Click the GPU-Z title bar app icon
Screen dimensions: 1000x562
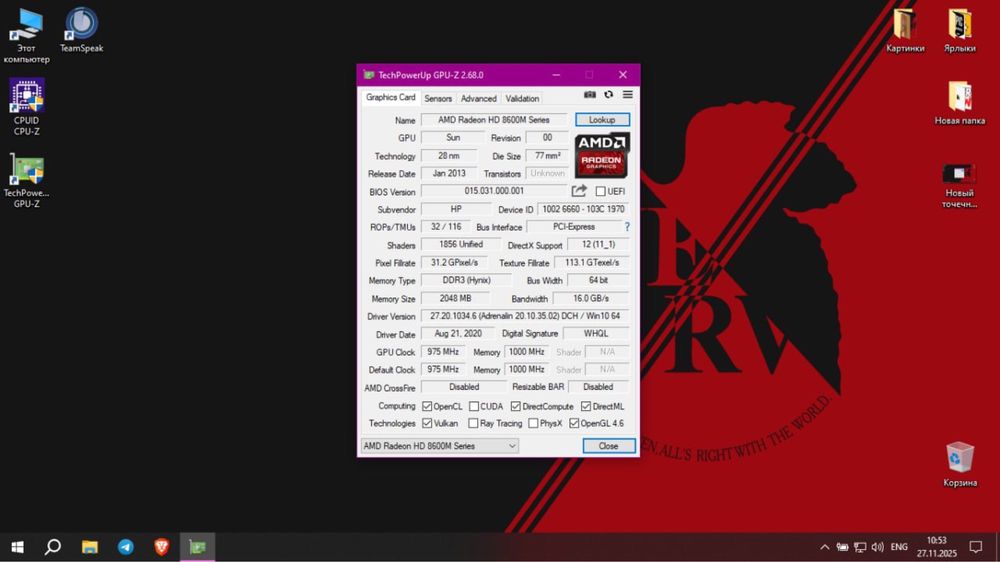[369, 75]
